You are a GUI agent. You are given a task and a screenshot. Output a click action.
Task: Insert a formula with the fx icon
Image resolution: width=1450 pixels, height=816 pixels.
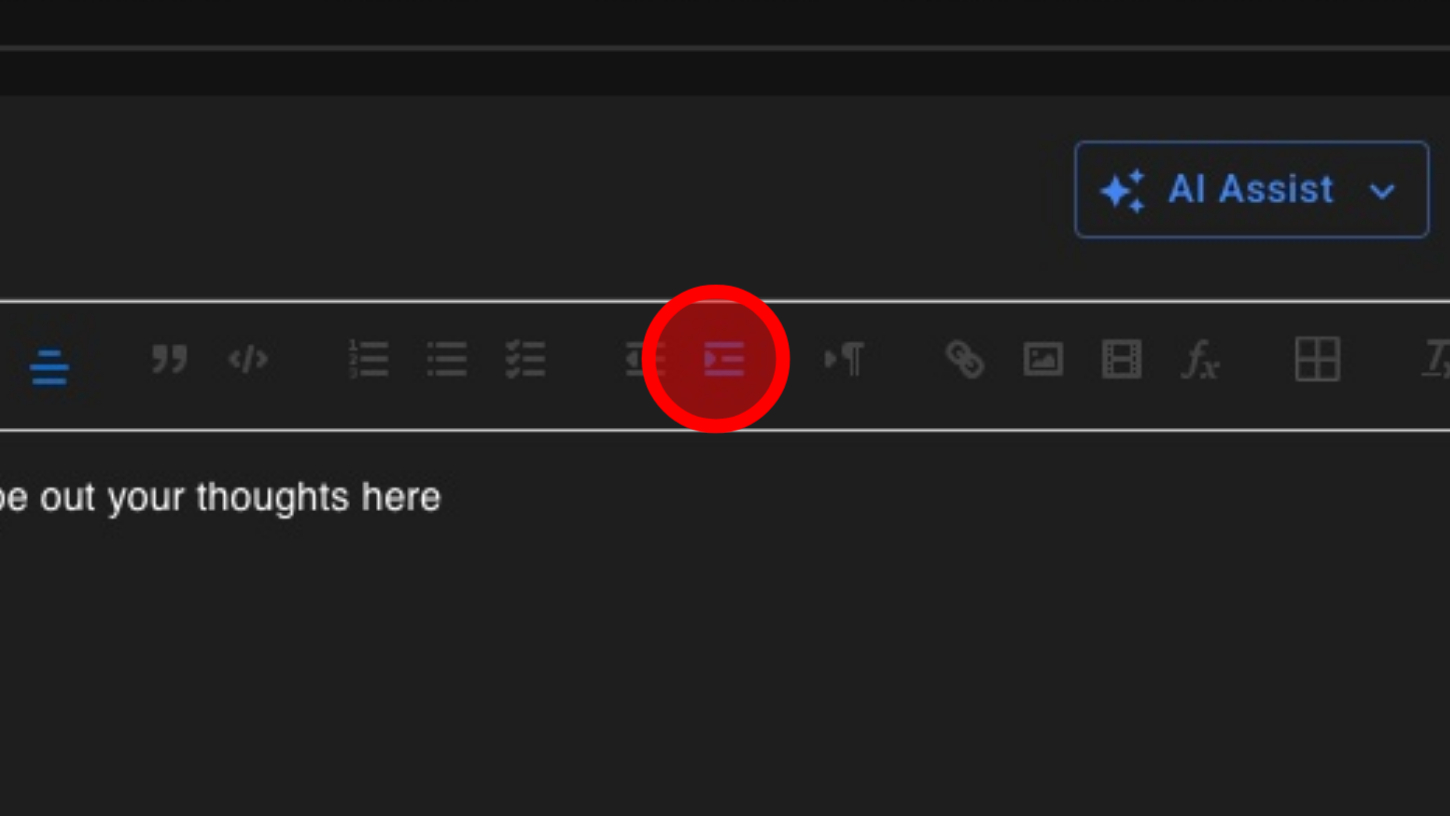click(1200, 360)
